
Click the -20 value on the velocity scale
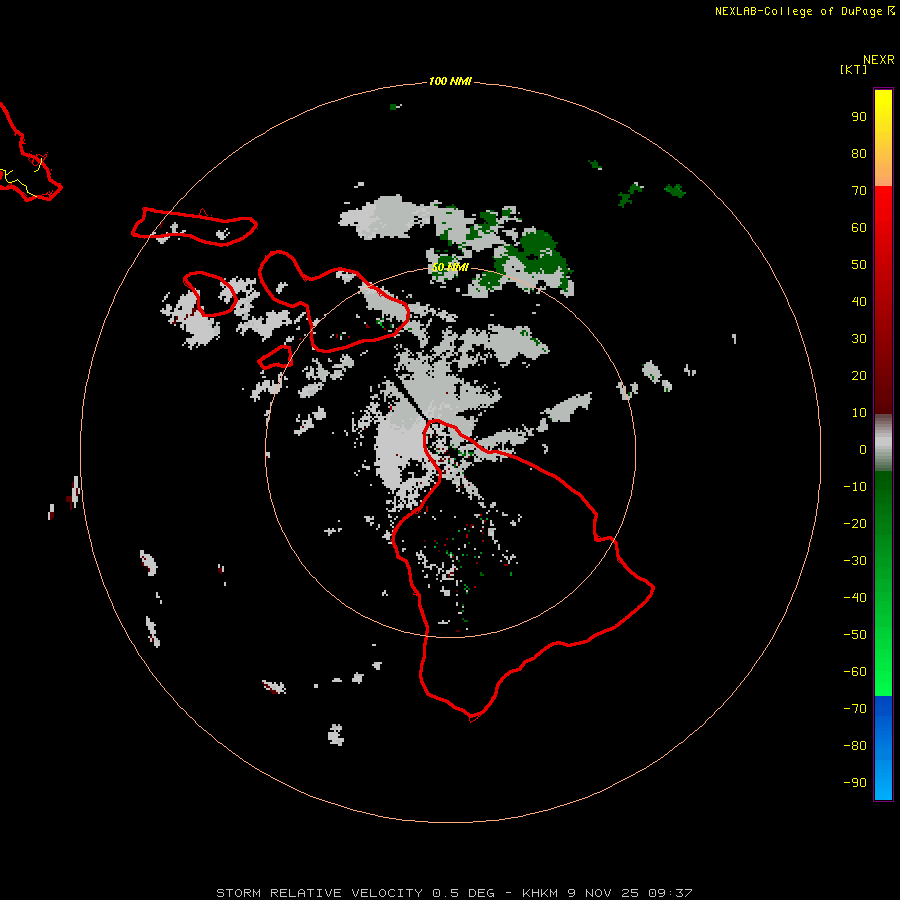pyautogui.click(x=855, y=523)
